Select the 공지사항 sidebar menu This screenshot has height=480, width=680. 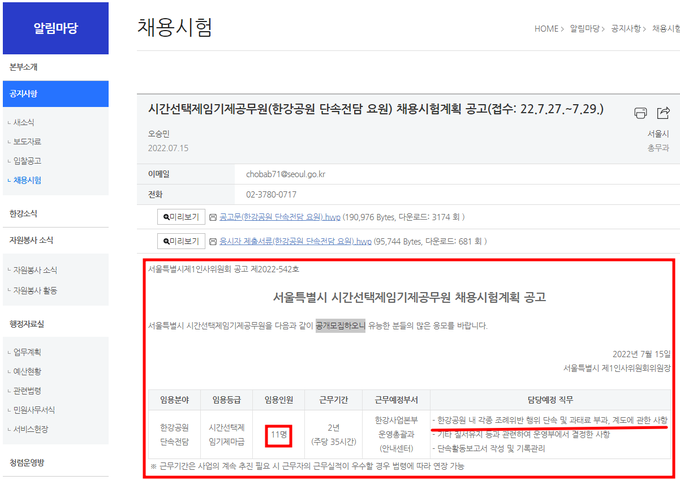56,94
